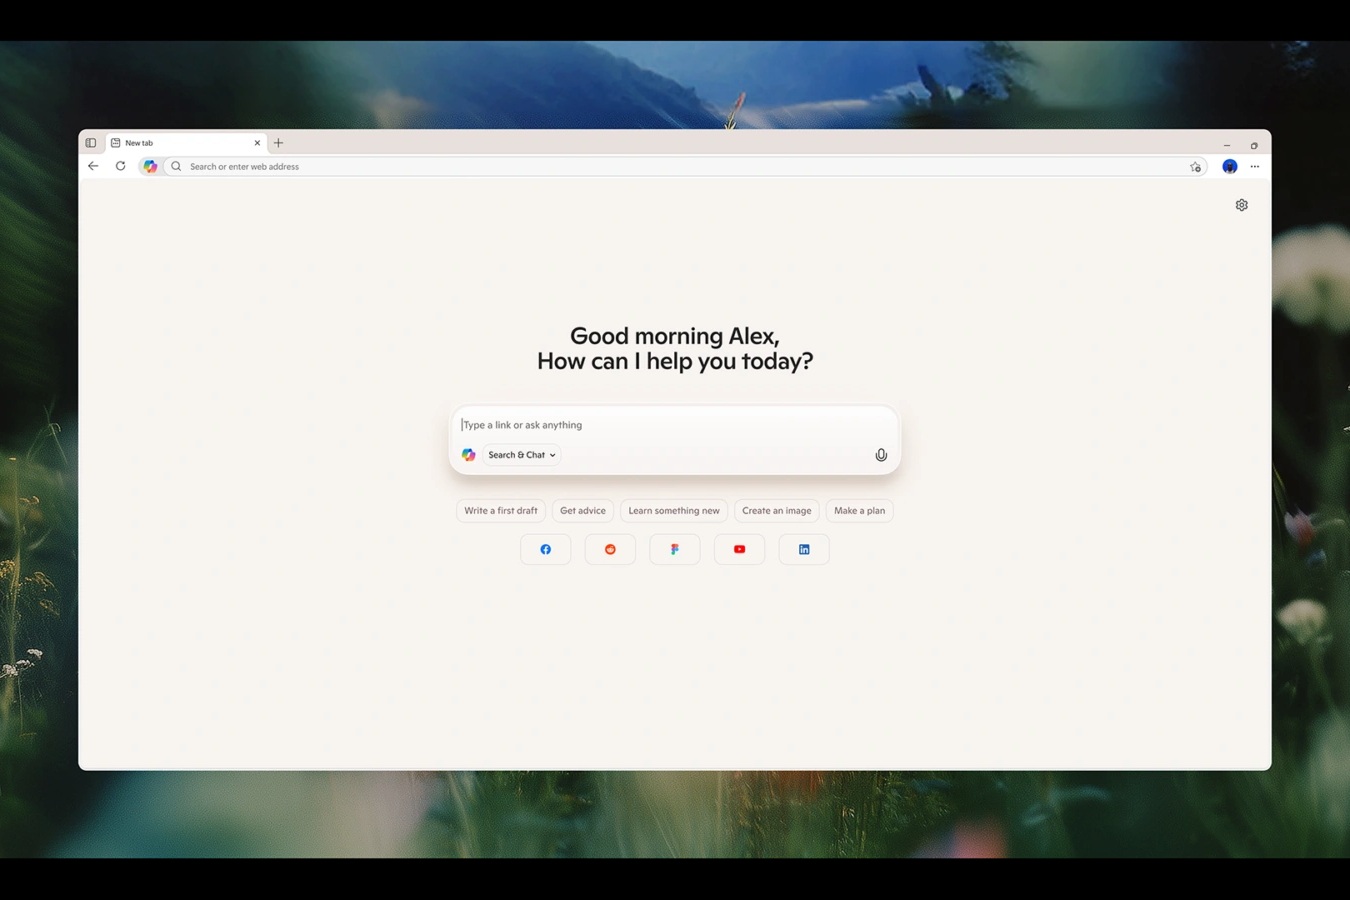Expand the Search & Chat dropdown
1350x900 pixels.
[521, 455]
